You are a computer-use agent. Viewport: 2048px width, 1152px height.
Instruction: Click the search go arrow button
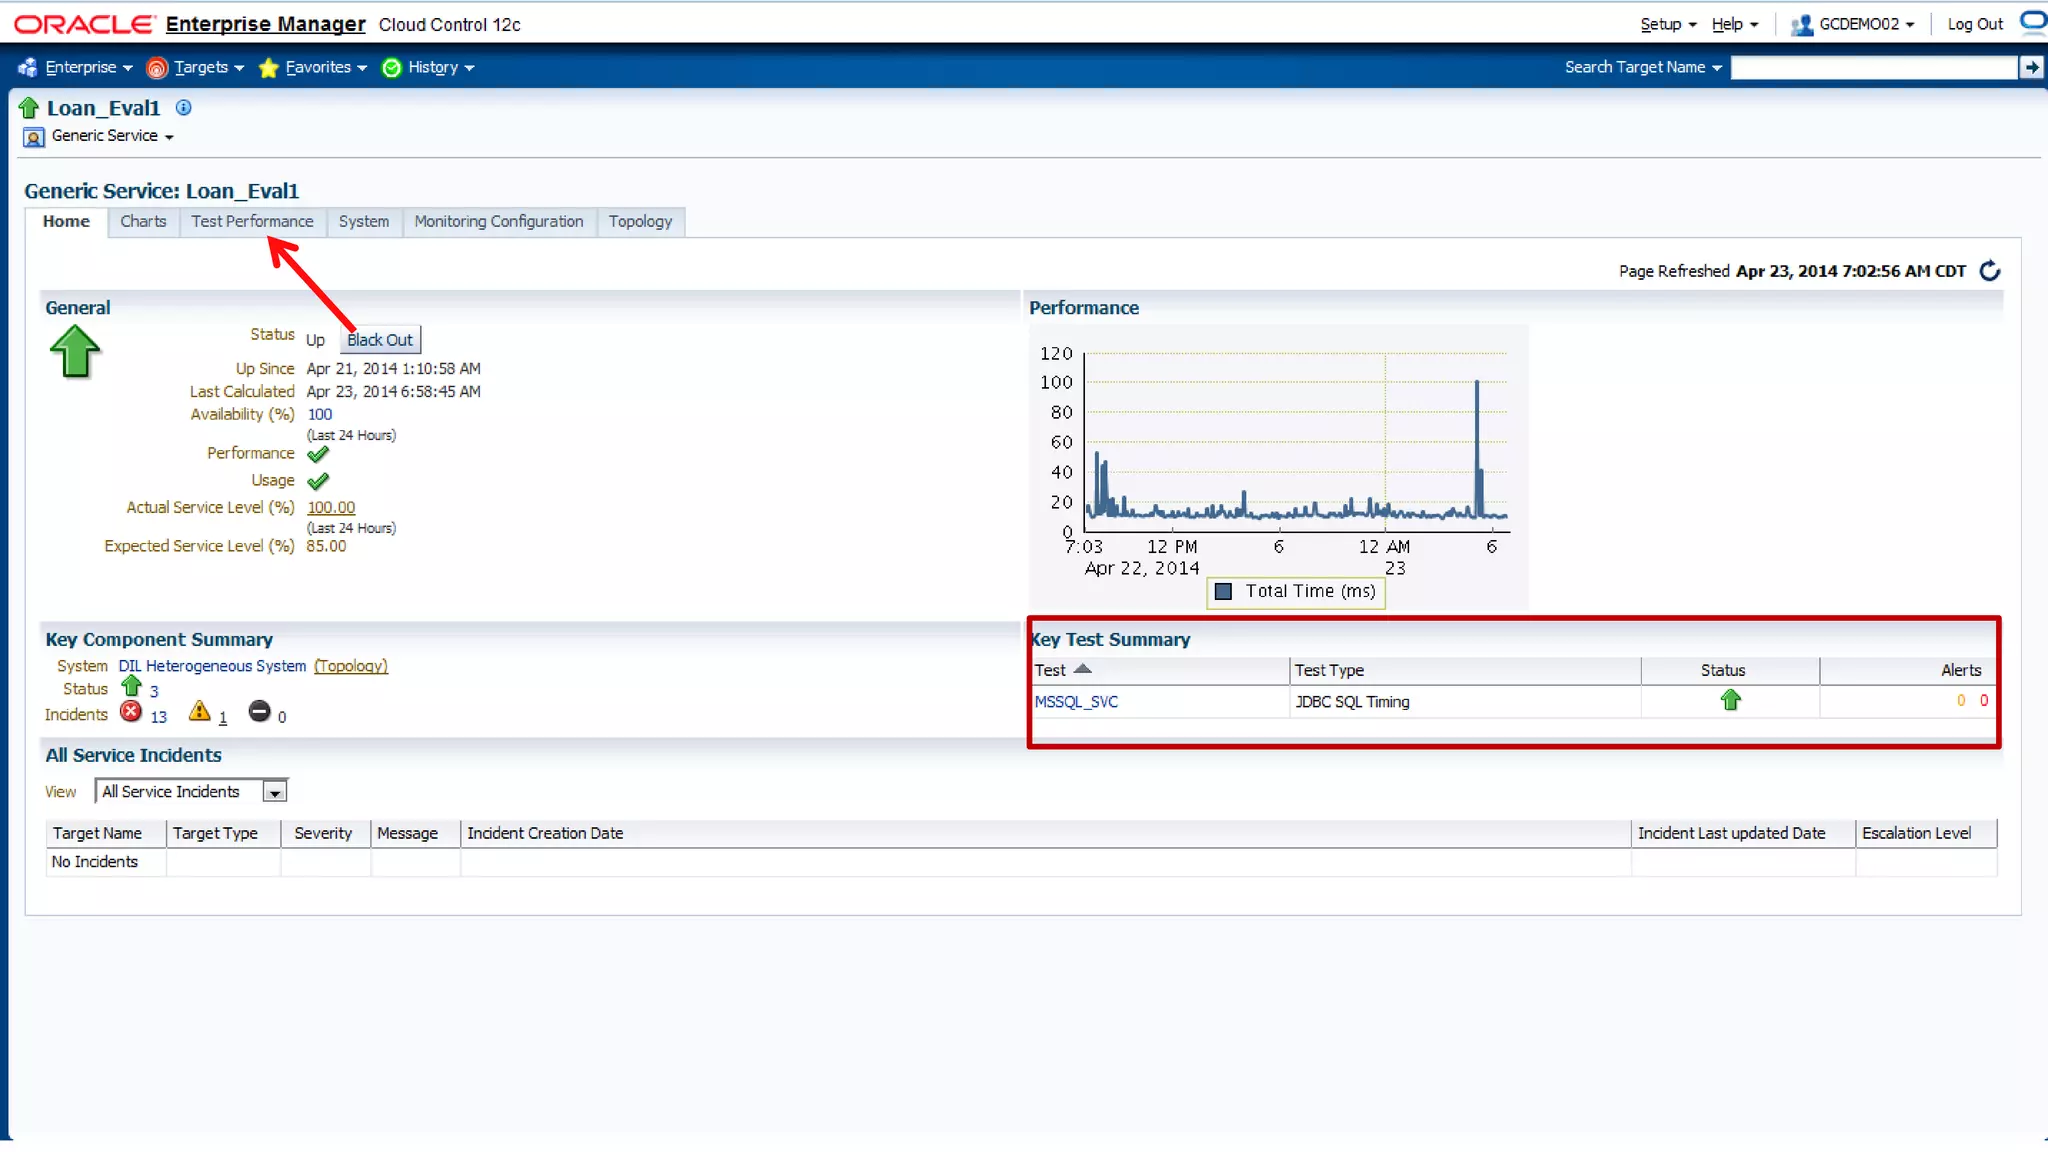pyautogui.click(x=2030, y=68)
